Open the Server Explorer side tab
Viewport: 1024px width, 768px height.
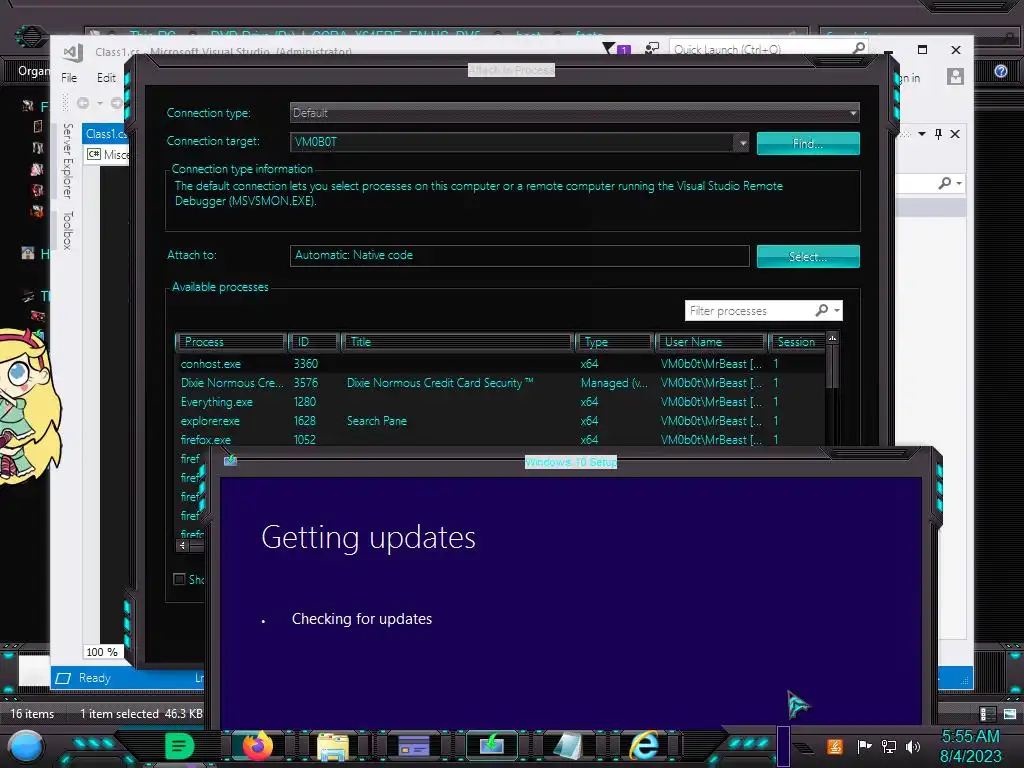pyautogui.click(x=67, y=161)
